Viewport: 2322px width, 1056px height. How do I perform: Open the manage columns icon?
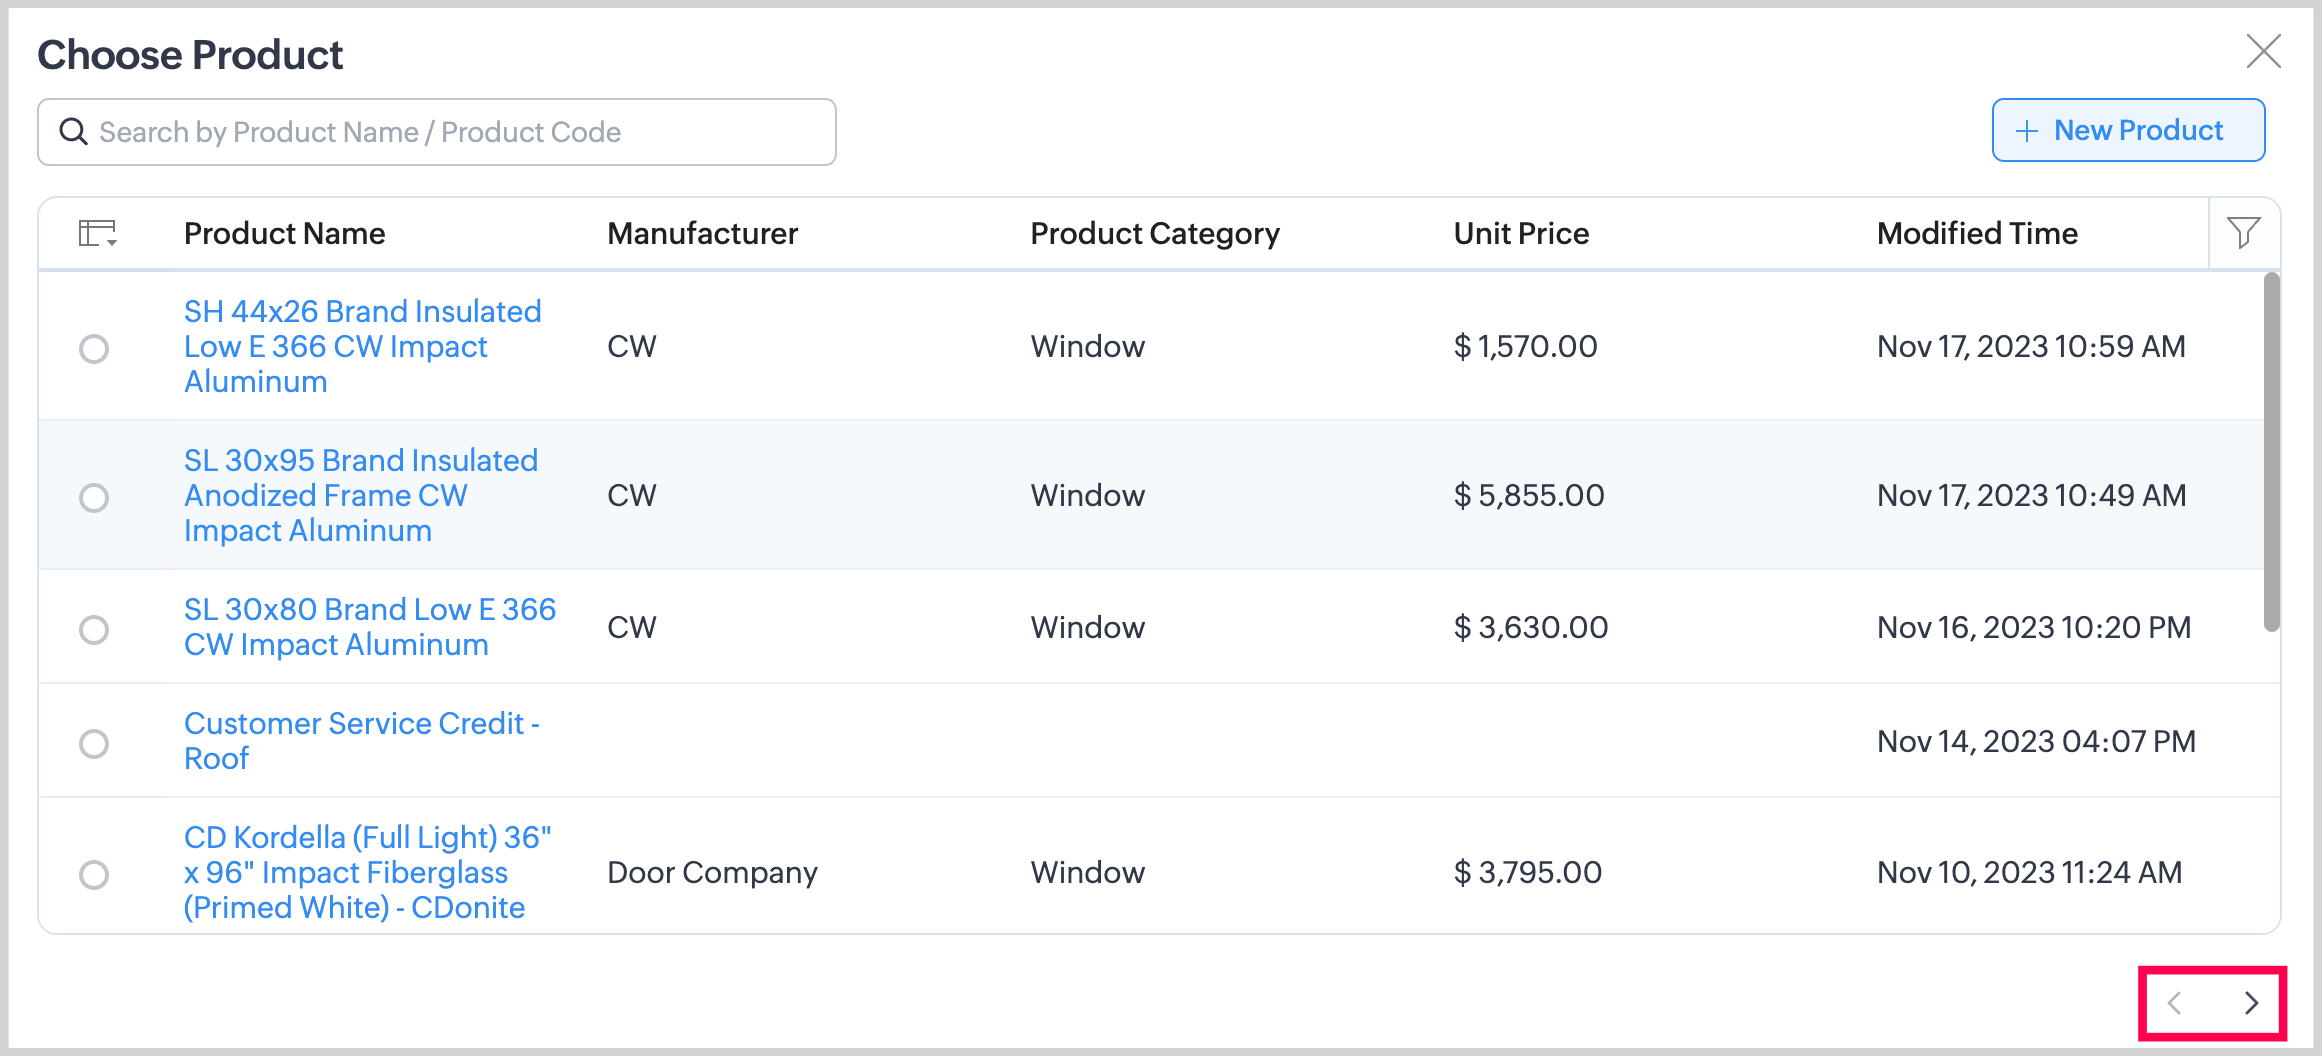[x=97, y=233]
